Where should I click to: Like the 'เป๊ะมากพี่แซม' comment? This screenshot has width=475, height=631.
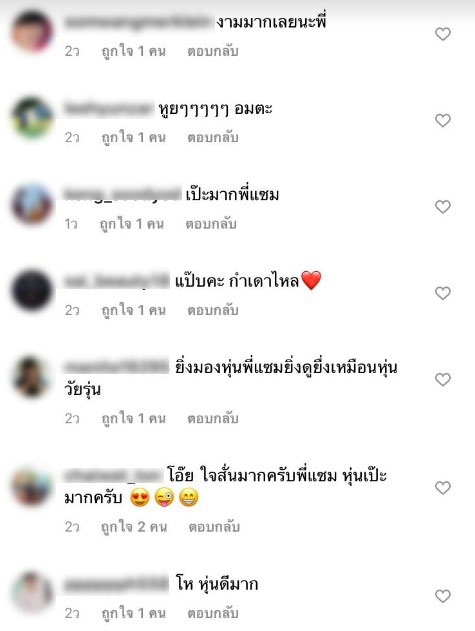(x=442, y=207)
